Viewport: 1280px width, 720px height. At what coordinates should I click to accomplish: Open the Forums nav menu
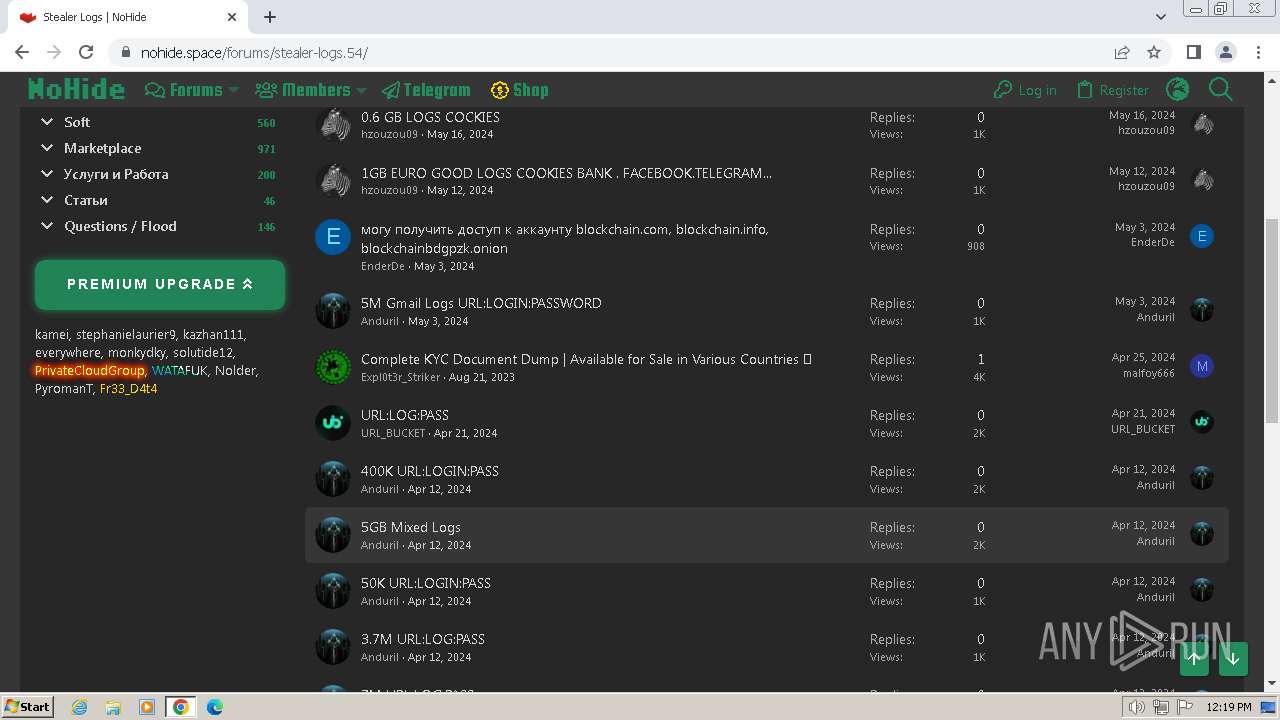click(184, 90)
